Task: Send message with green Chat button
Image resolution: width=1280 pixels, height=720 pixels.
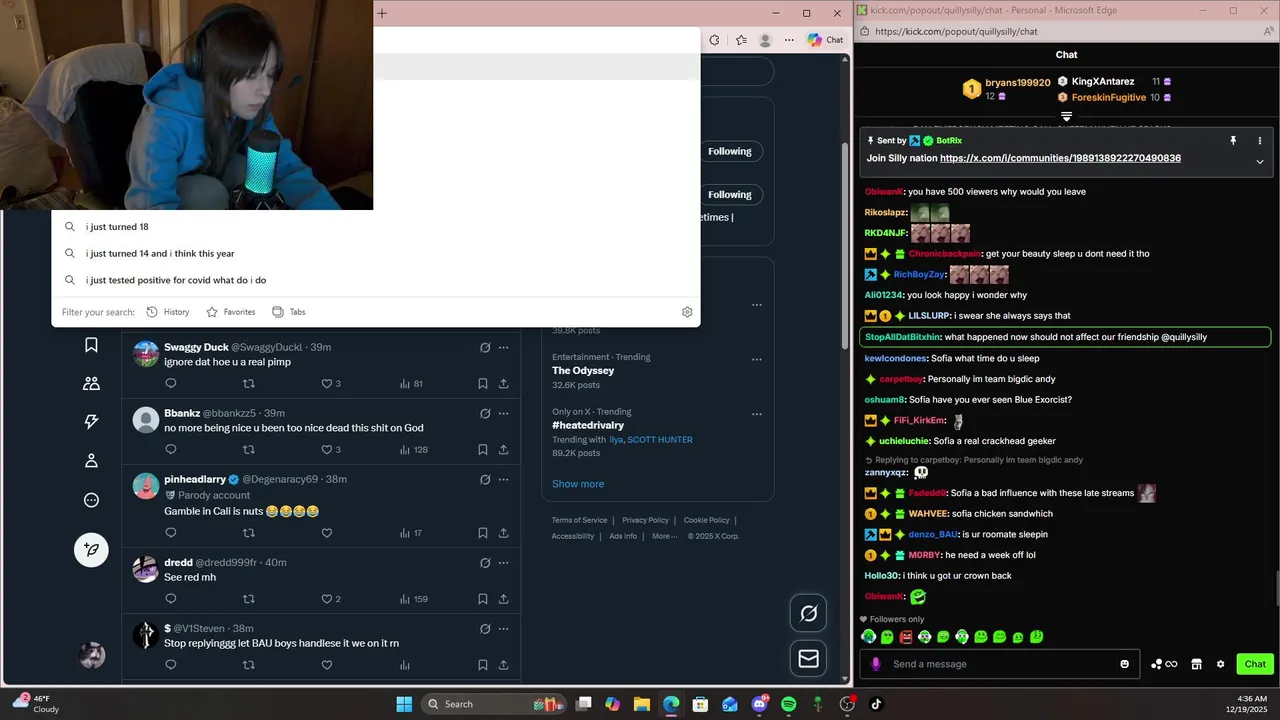Action: click(1255, 664)
